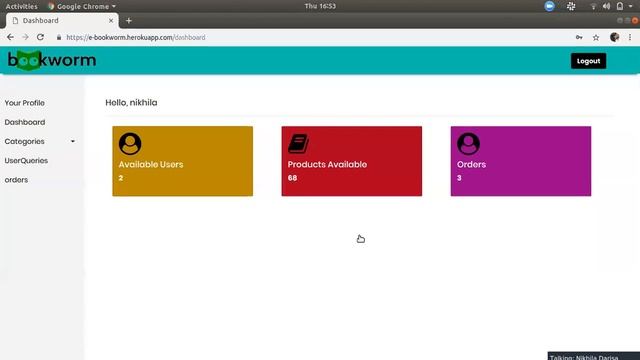The height and width of the screenshot is (360, 640).
Task: Select the Dashboard browser tab
Action: coord(62,20)
